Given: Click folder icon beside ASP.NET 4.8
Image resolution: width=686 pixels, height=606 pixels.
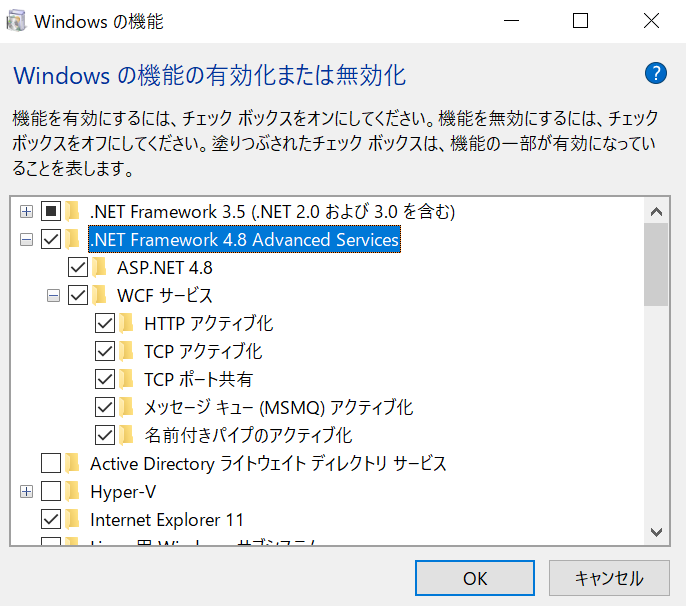Looking at the screenshot, I should click(99, 268).
